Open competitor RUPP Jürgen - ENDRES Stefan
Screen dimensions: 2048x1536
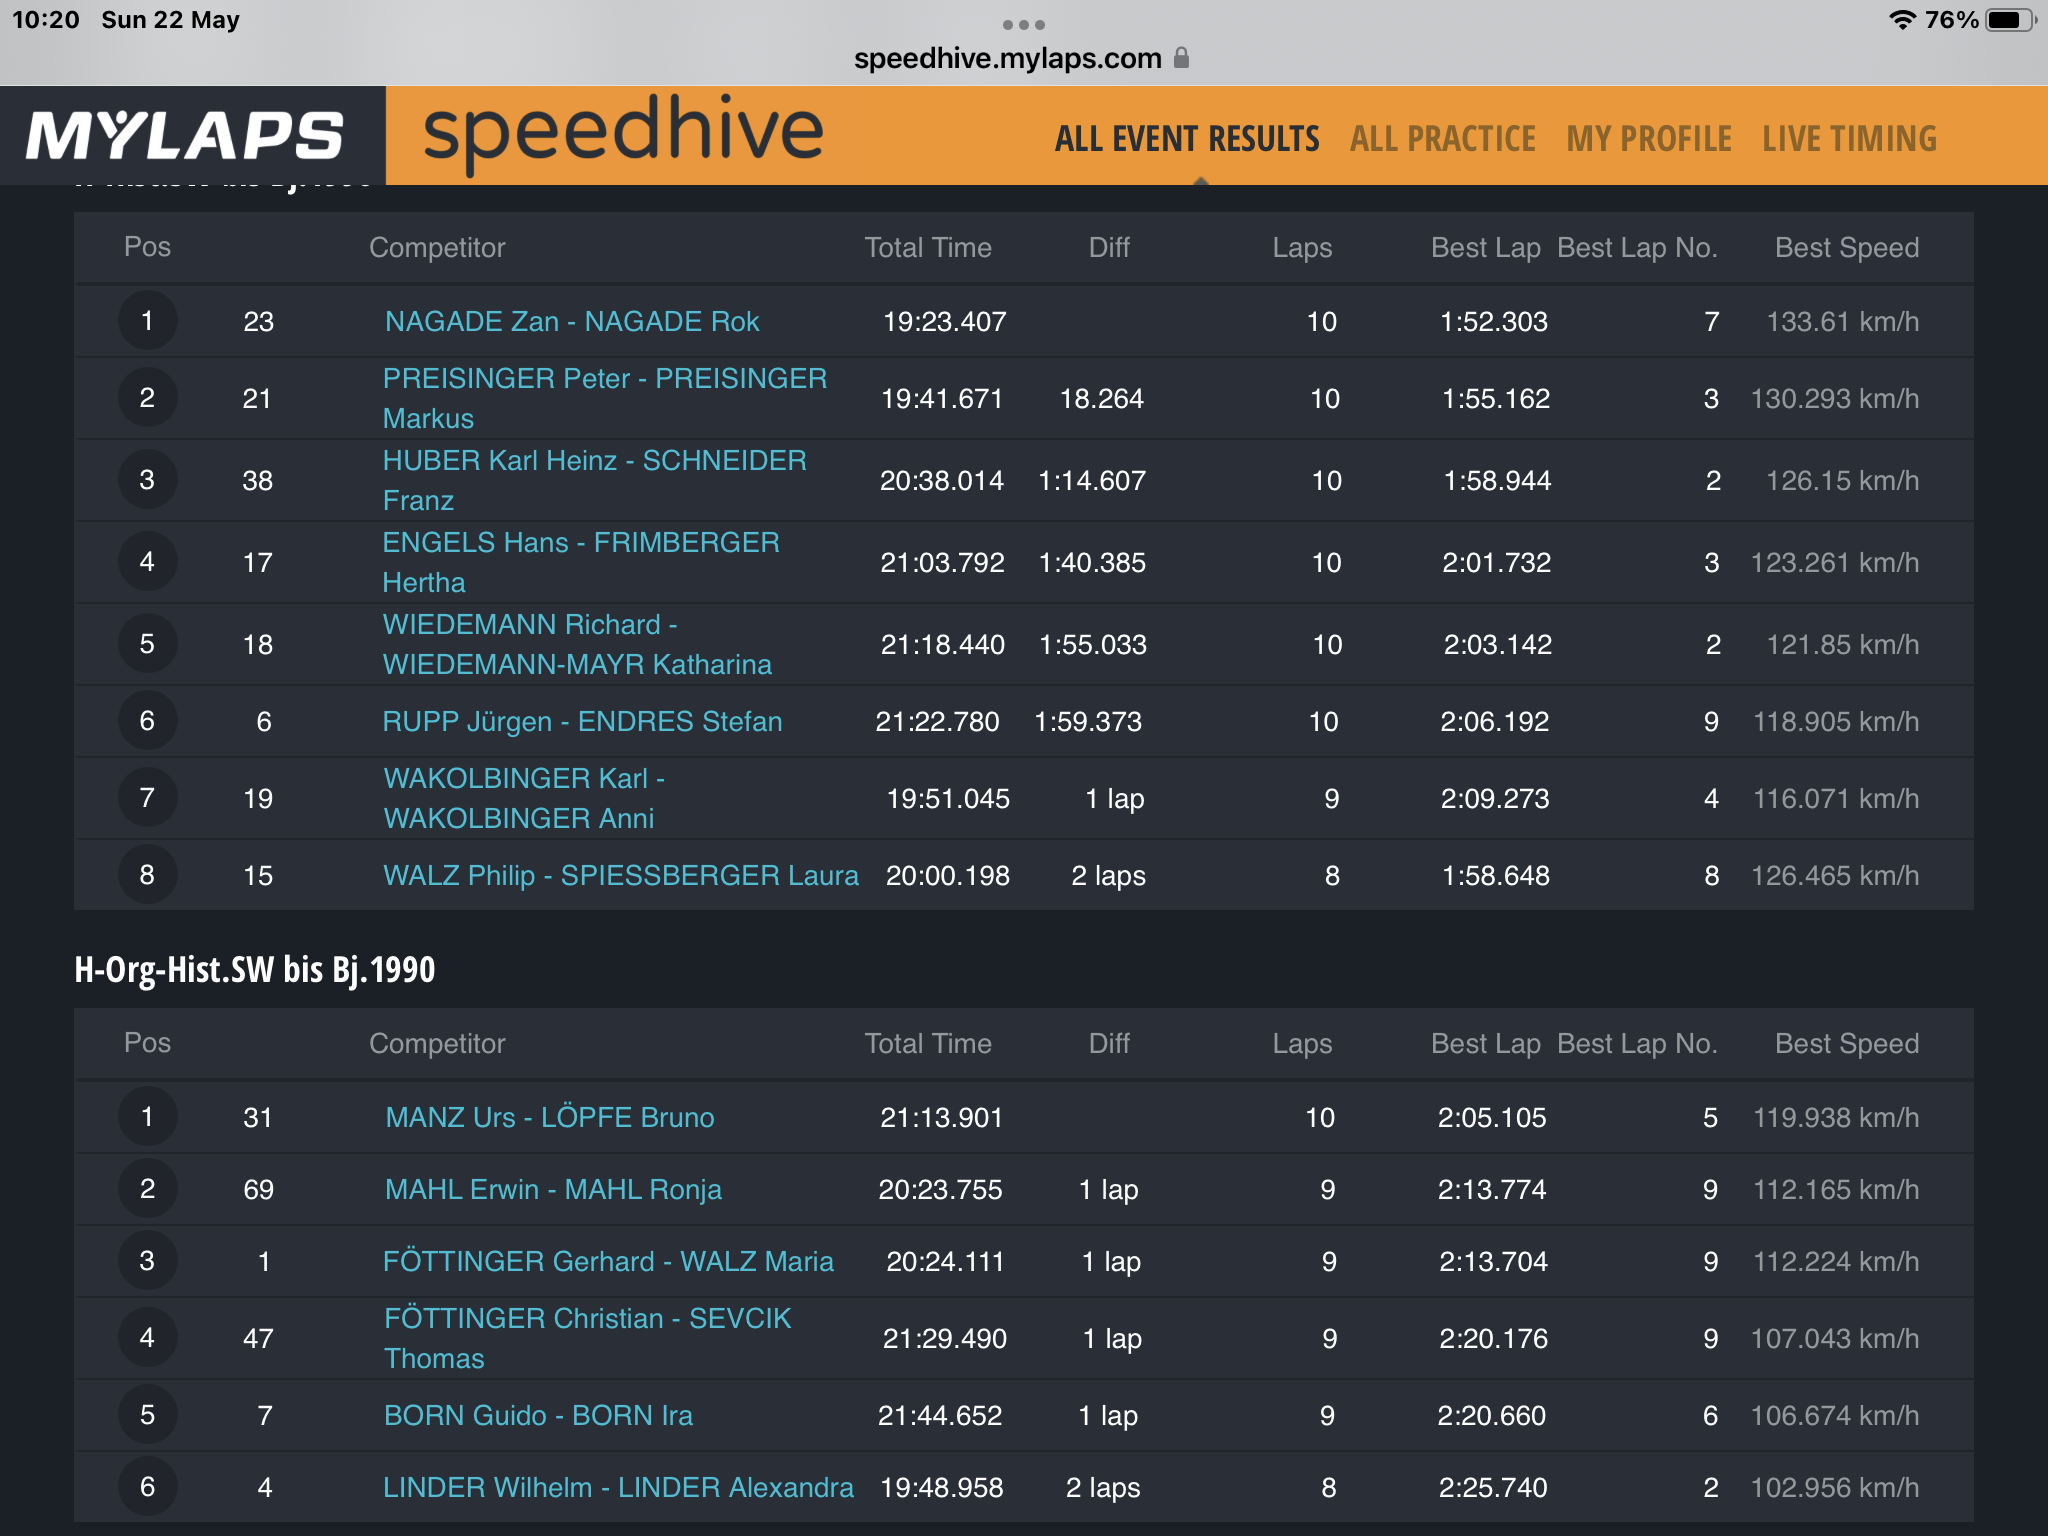(x=582, y=721)
